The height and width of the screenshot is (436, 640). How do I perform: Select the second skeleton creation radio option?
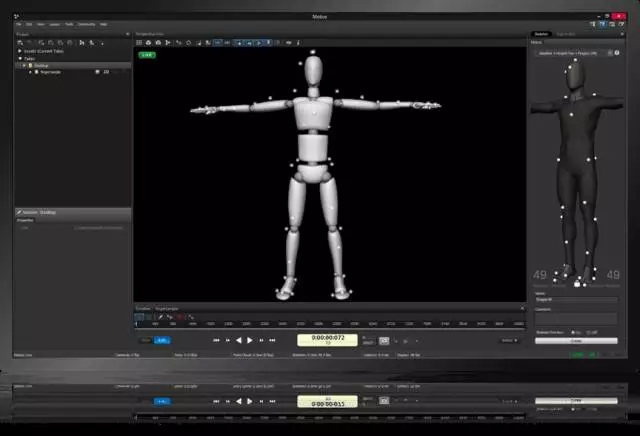(588, 332)
